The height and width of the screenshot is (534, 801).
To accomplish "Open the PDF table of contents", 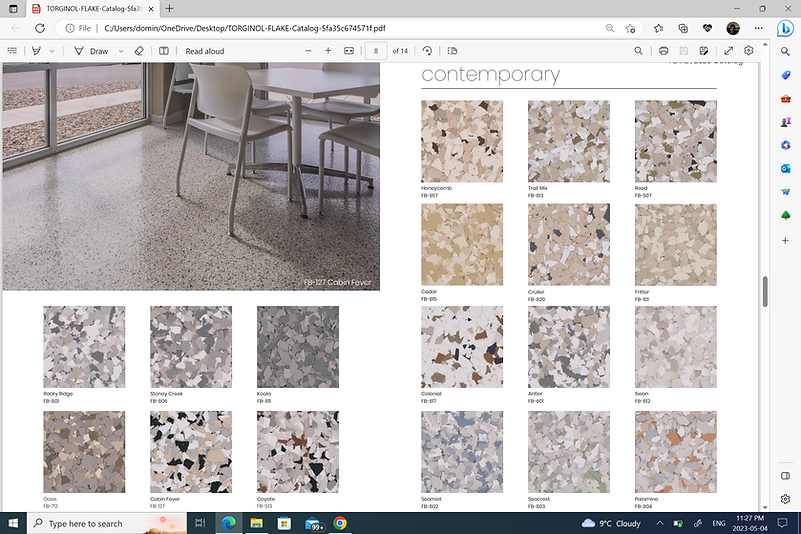I will coord(12,51).
